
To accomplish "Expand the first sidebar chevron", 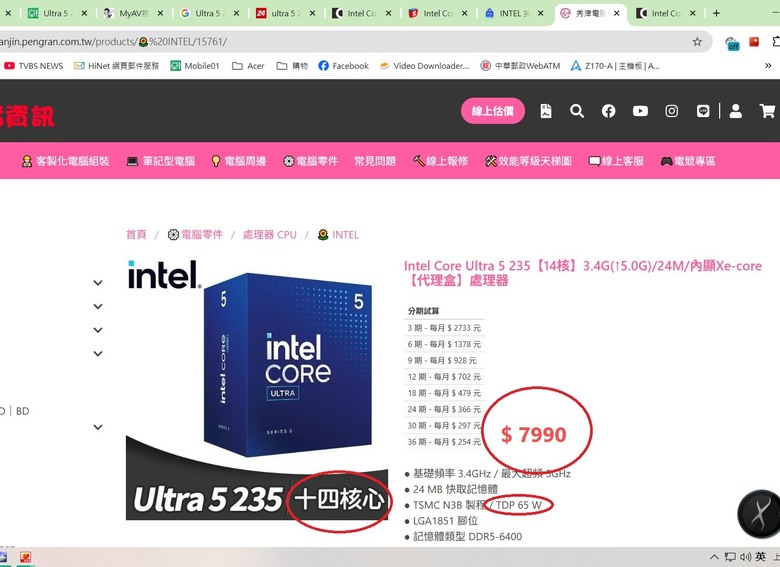I will coord(98,283).
